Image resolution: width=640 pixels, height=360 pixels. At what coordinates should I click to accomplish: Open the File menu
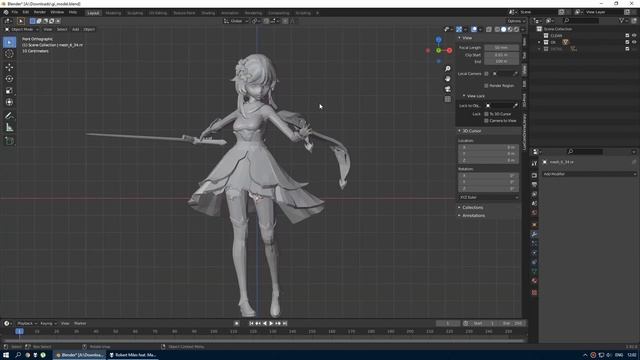tap(15, 12)
